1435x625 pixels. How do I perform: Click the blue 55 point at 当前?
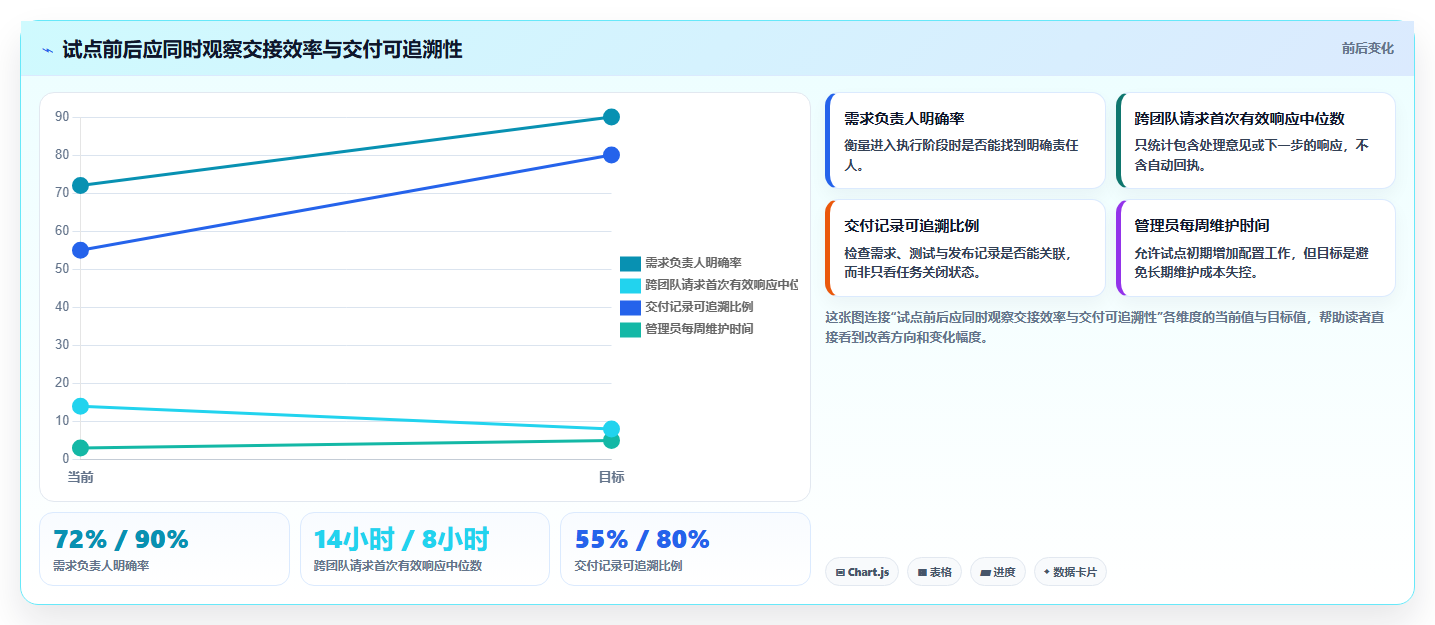(x=80, y=250)
